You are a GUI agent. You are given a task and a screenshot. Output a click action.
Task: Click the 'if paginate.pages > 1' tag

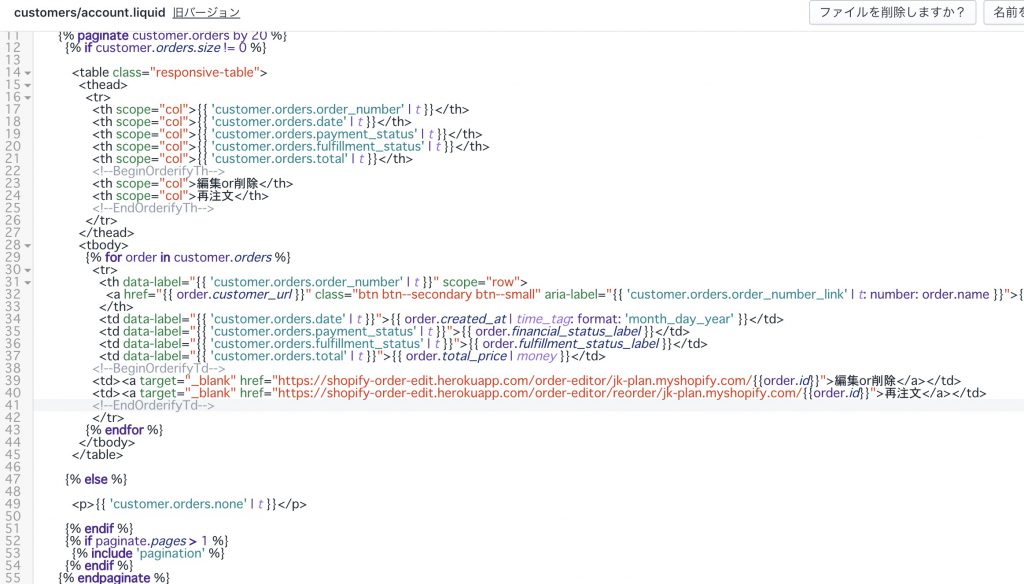click(x=147, y=541)
